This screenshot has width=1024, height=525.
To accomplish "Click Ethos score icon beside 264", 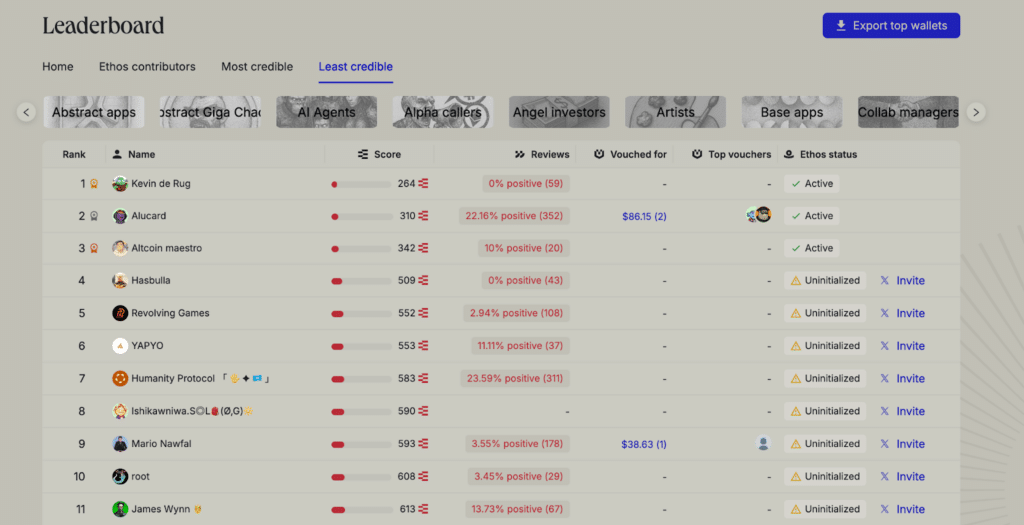I will (423, 183).
